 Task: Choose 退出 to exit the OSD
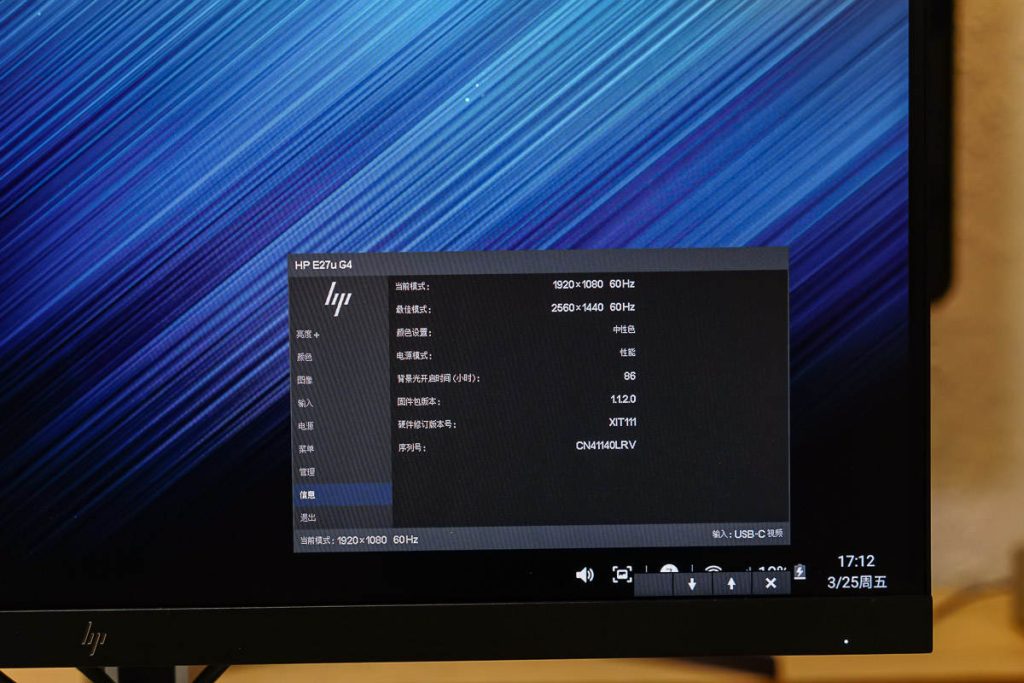(308, 517)
